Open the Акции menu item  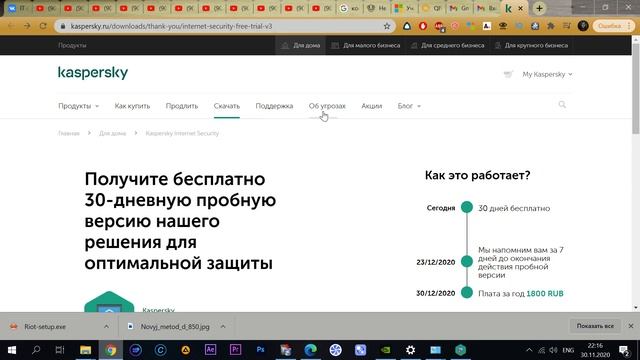point(371,106)
